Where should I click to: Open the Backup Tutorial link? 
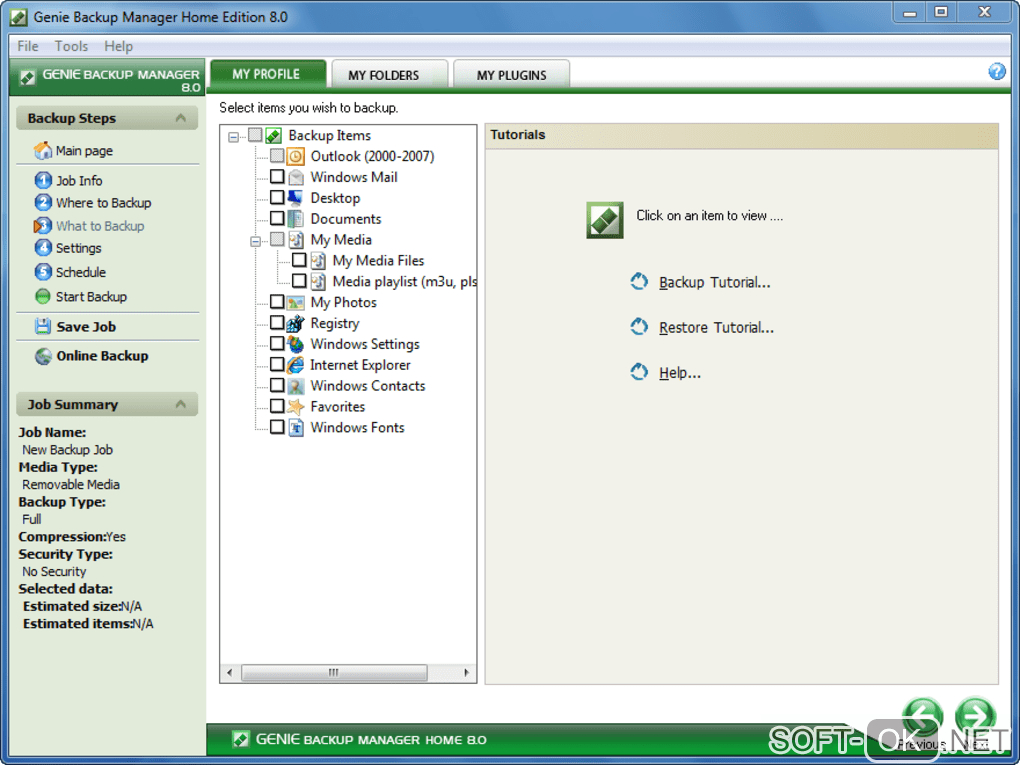click(x=714, y=282)
